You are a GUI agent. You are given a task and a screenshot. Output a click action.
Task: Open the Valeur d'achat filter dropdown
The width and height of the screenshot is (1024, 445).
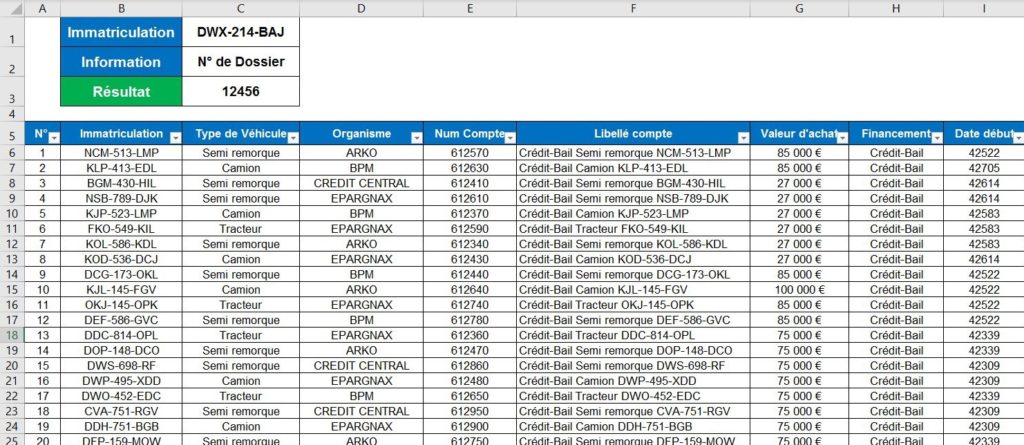point(841,137)
